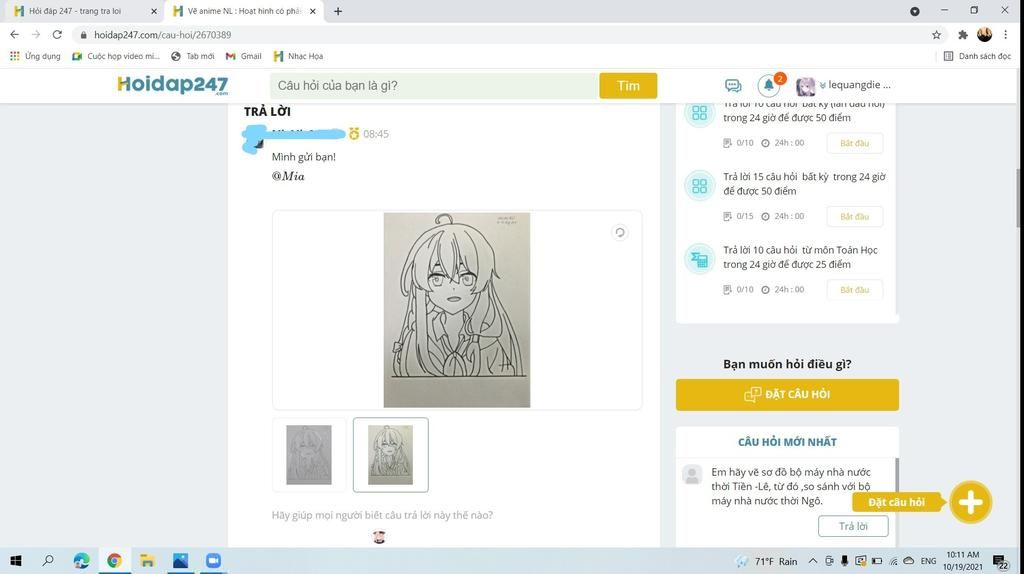
Task: Open the large anime drawing image
Action: pos(457,310)
